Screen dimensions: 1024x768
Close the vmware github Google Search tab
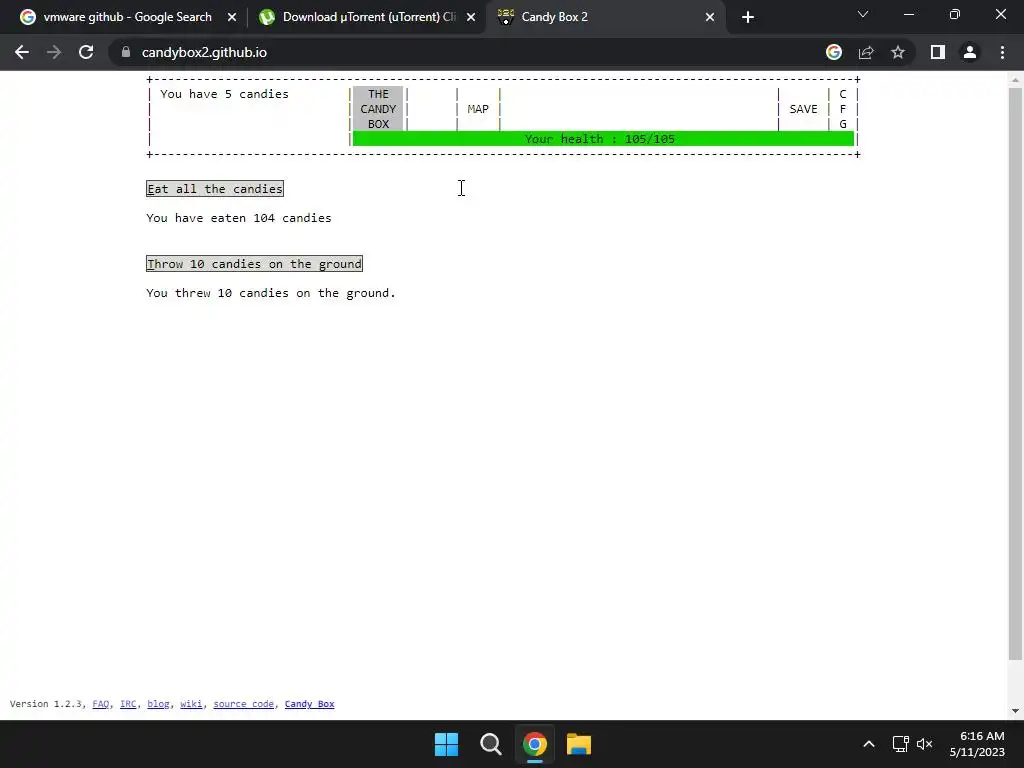point(232,17)
